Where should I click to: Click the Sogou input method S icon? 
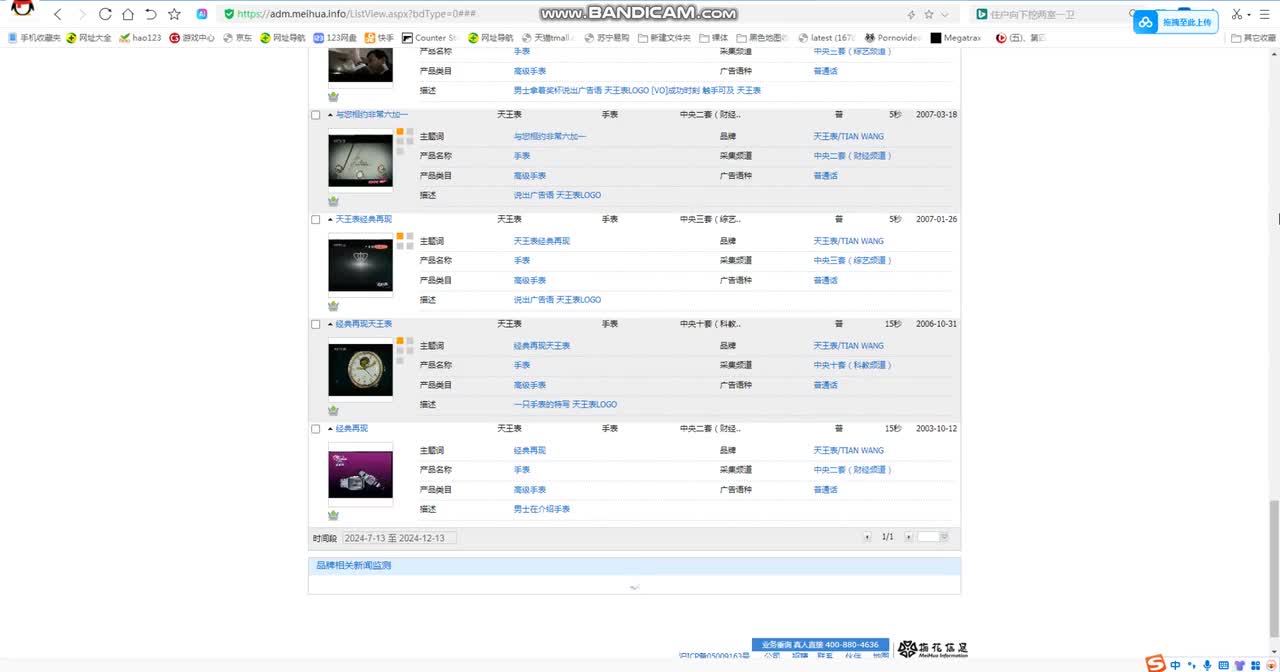[1155, 664]
